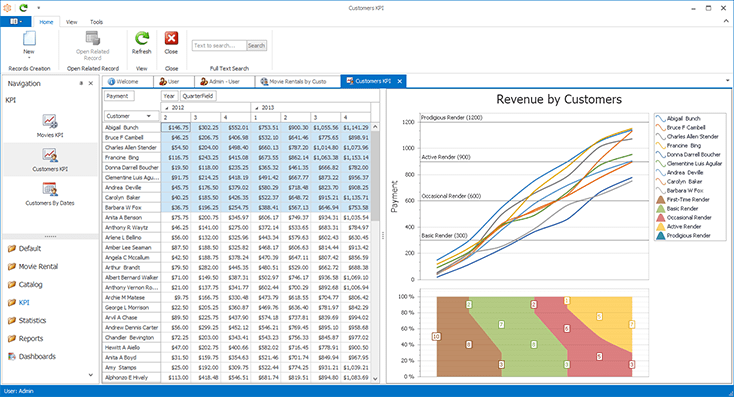Toggle Carolyn Baker legend entry

tap(679, 181)
